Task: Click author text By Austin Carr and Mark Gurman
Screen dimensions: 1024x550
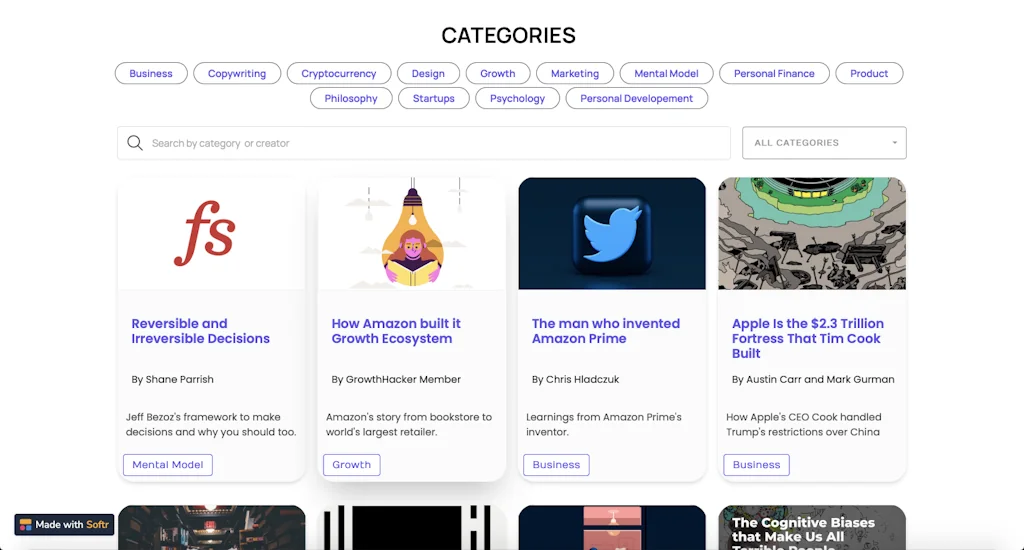Action: tap(813, 379)
